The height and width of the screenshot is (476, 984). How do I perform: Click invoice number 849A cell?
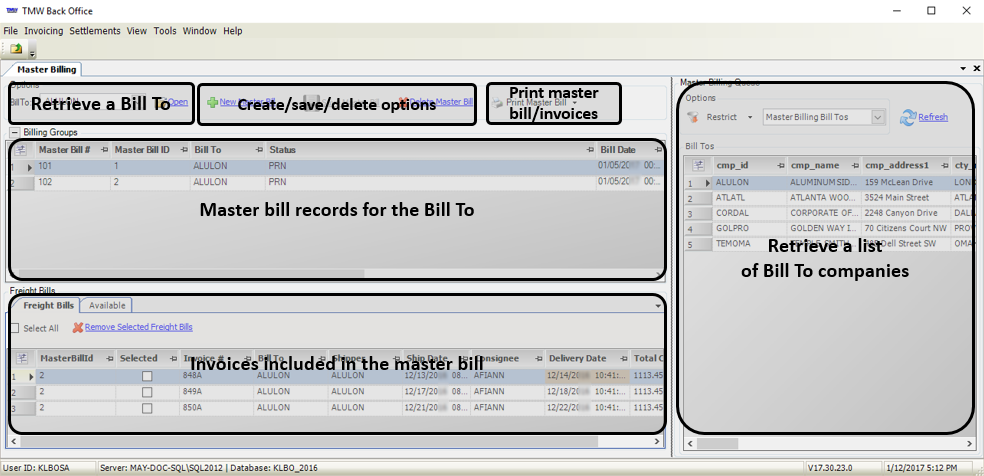point(217,392)
